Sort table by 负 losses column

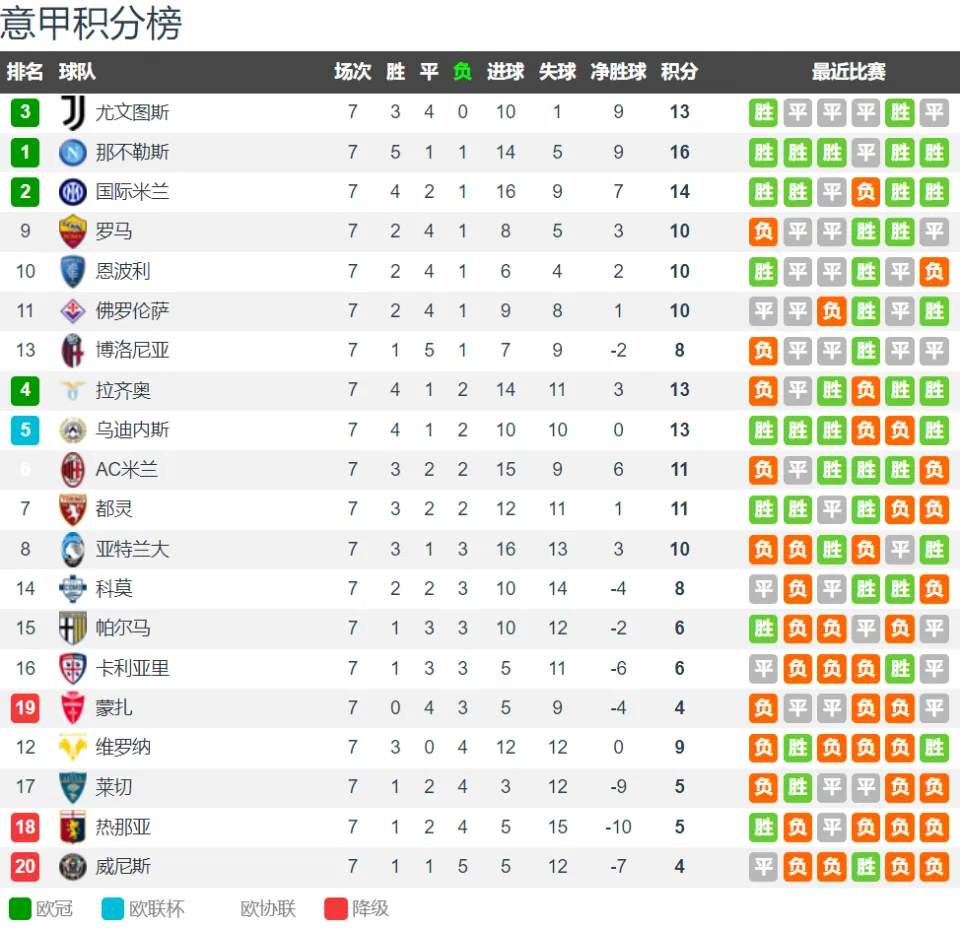pos(462,72)
